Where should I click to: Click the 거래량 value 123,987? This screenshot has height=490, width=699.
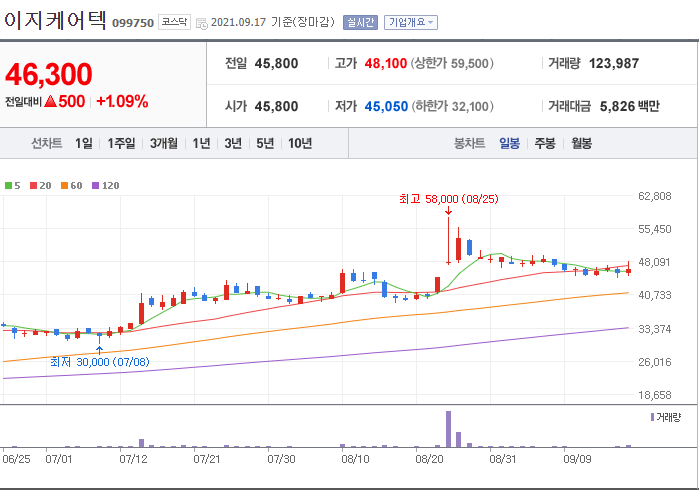(614, 64)
